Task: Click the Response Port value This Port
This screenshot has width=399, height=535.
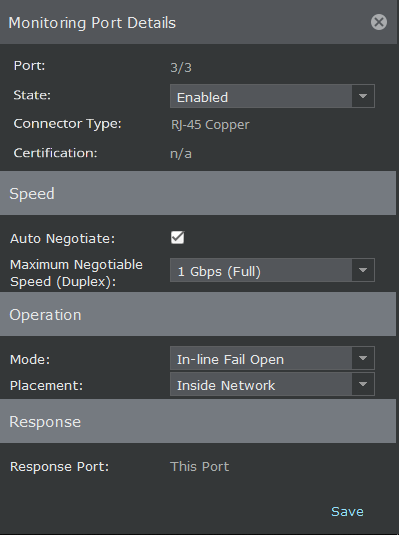Action: [200, 466]
